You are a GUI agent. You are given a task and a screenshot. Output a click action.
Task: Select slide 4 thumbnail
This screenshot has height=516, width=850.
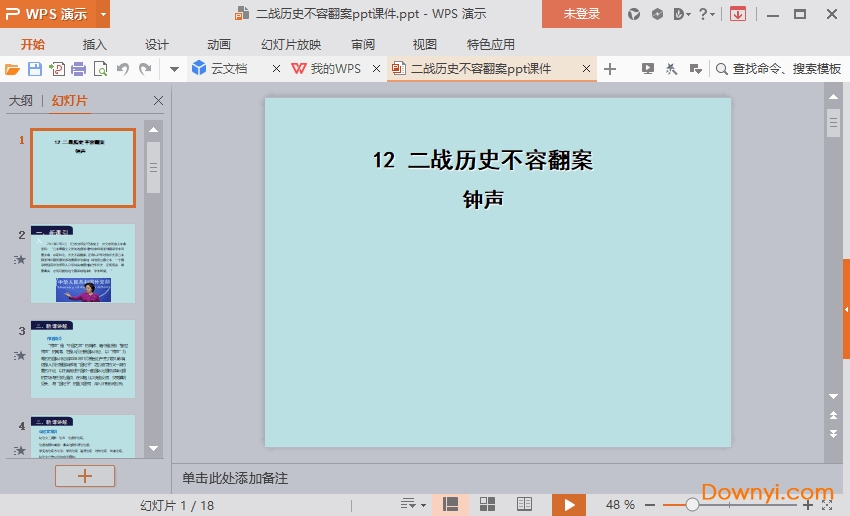pyautogui.click(x=83, y=436)
